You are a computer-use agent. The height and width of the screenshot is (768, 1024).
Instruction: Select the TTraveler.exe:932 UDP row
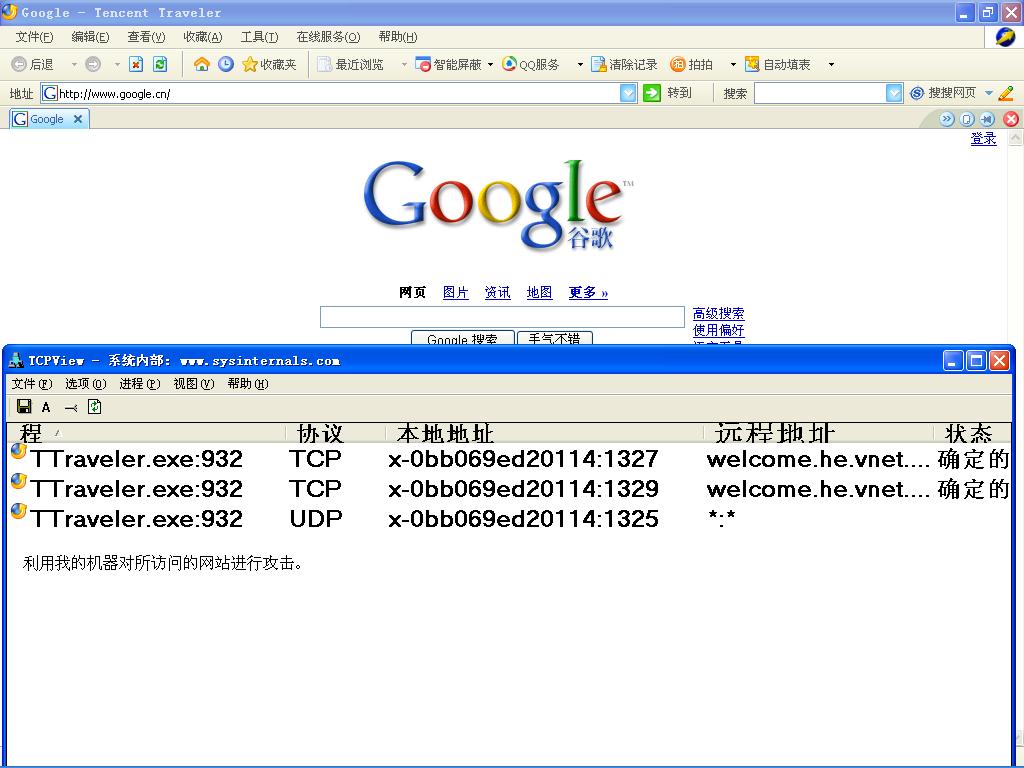[x=509, y=519]
